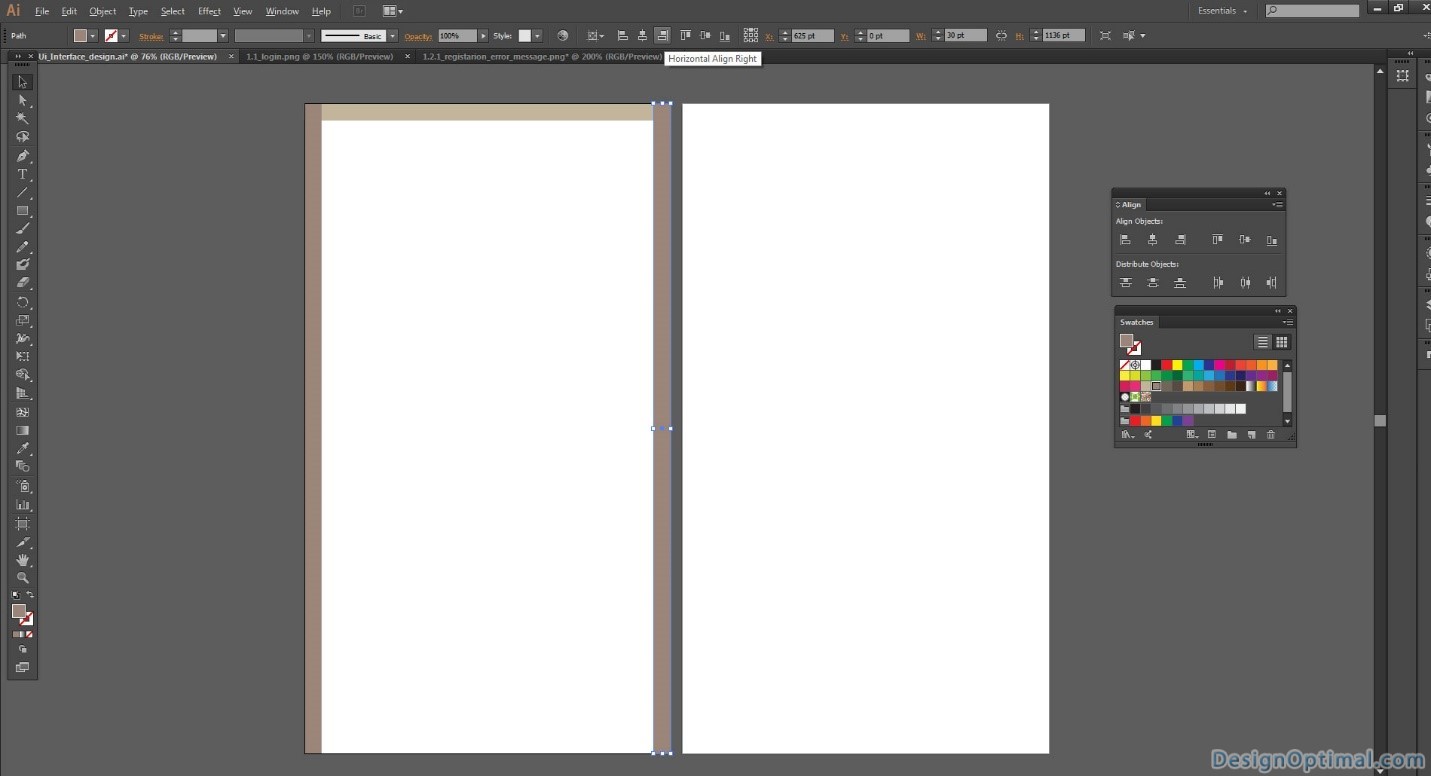Open the fill color dropdown in control bar
This screenshot has width=1431, height=776.
tap(92, 36)
